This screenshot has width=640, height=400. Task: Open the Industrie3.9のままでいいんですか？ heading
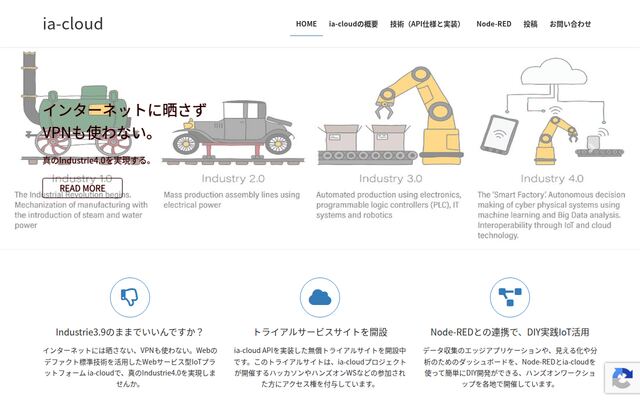[x=129, y=332]
